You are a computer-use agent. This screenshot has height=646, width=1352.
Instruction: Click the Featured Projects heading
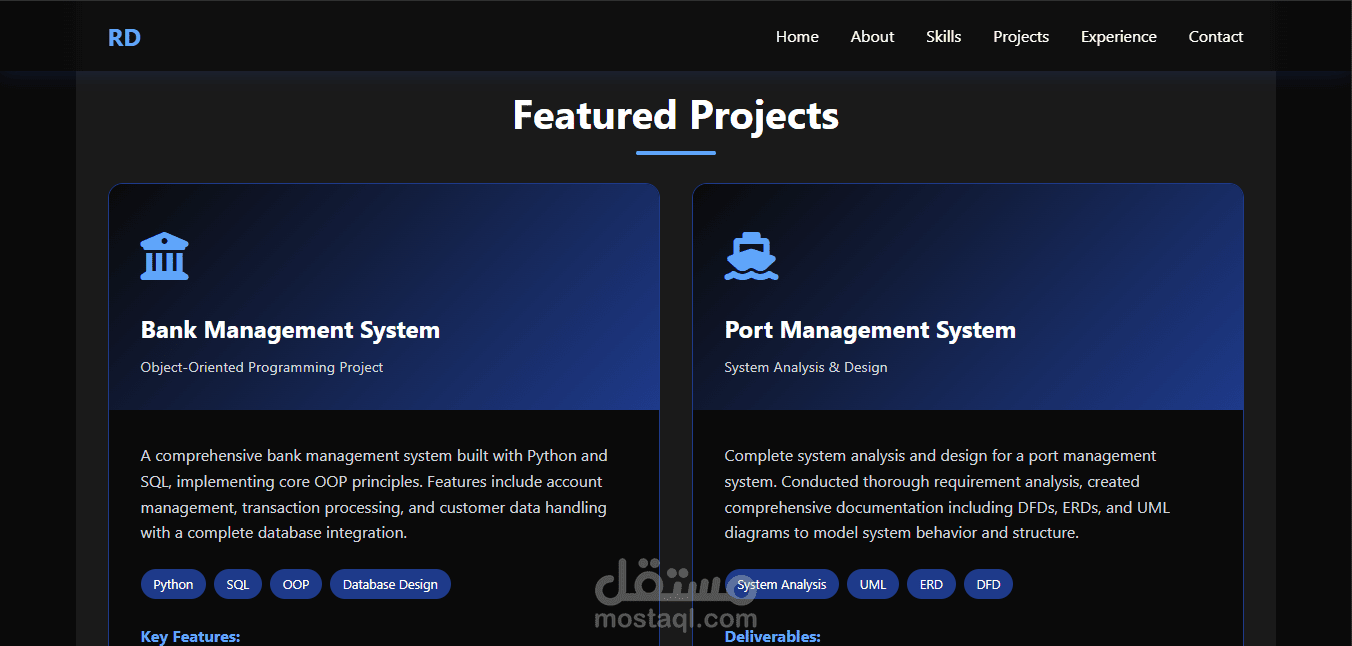tap(676, 116)
